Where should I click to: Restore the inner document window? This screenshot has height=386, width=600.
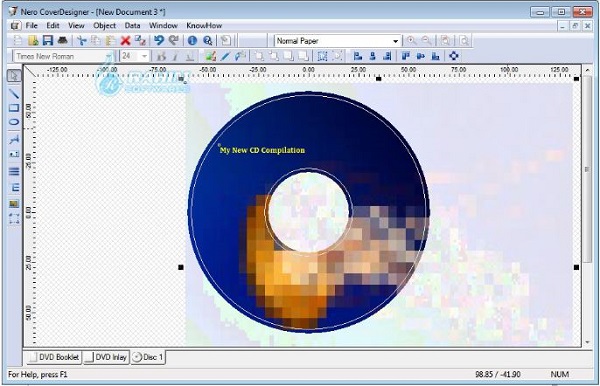(x=575, y=26)
